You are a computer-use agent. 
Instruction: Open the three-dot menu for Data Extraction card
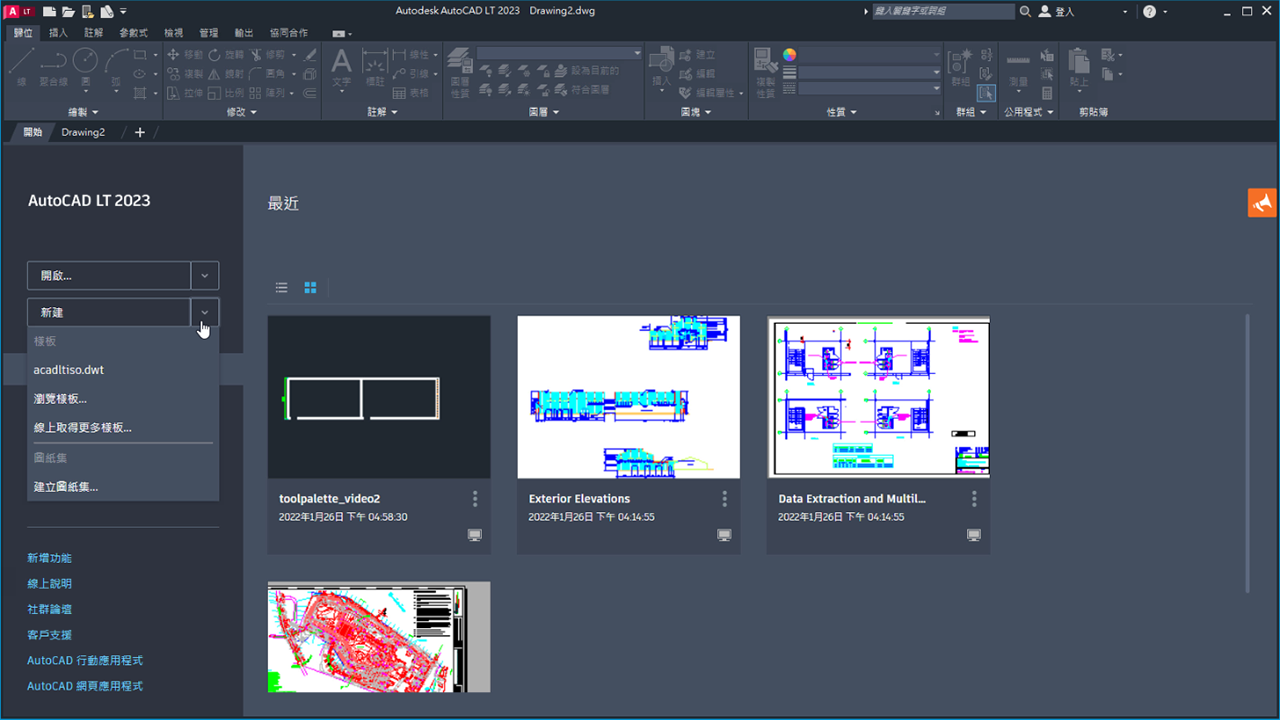pyautogui.click(x=975, y=498)
